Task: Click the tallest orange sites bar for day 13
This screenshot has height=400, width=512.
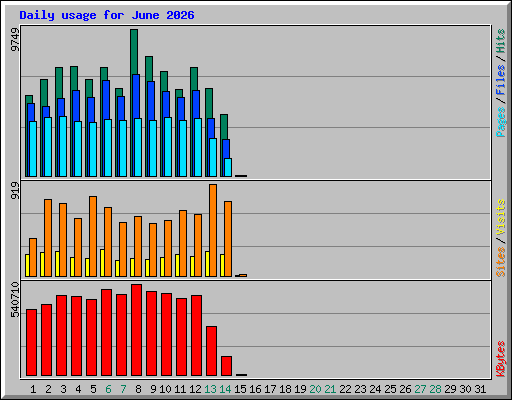Action: click(213, 230)
